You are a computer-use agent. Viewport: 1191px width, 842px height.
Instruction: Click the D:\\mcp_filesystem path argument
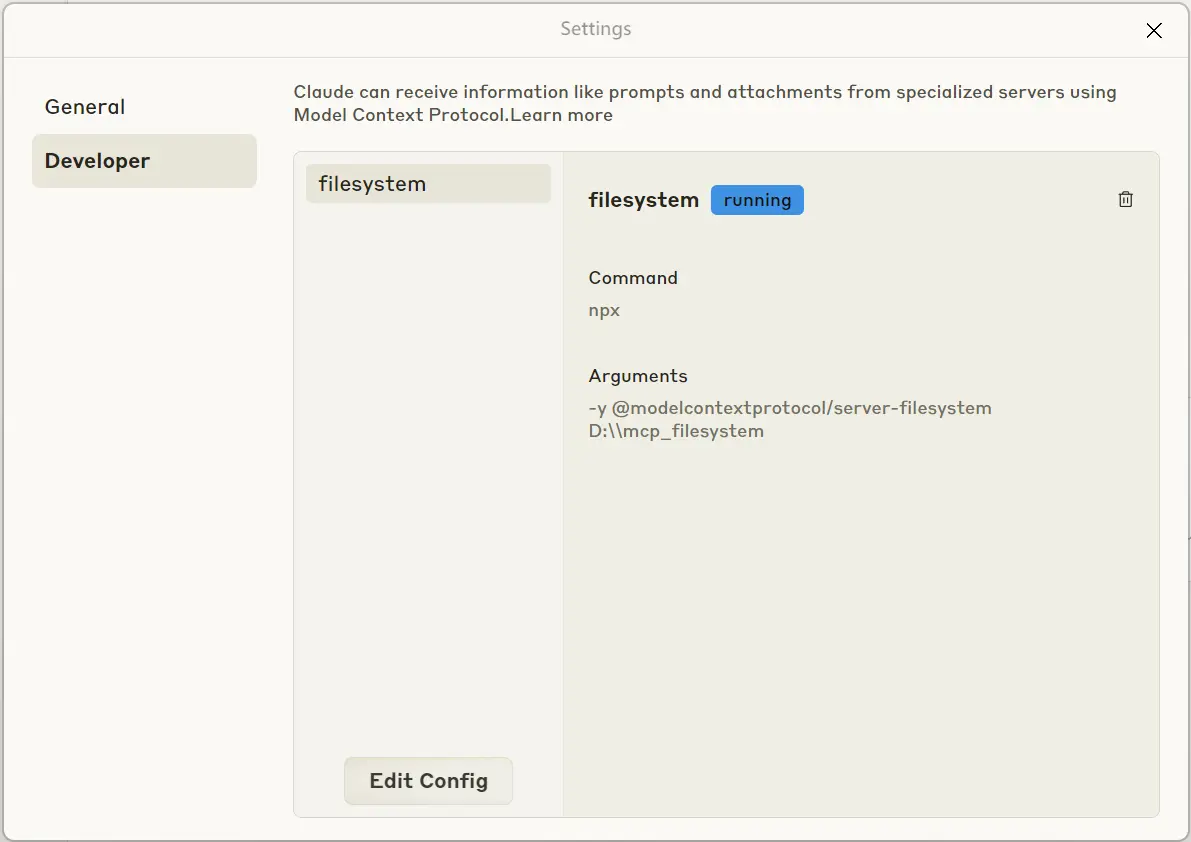(676, 432)
